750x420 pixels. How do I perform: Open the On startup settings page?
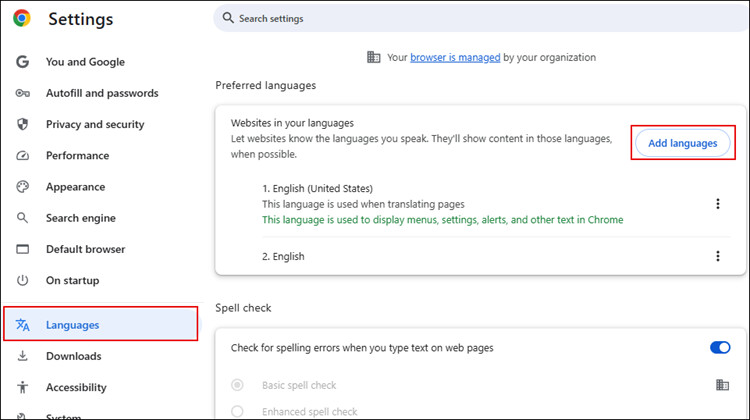point(72,280)
